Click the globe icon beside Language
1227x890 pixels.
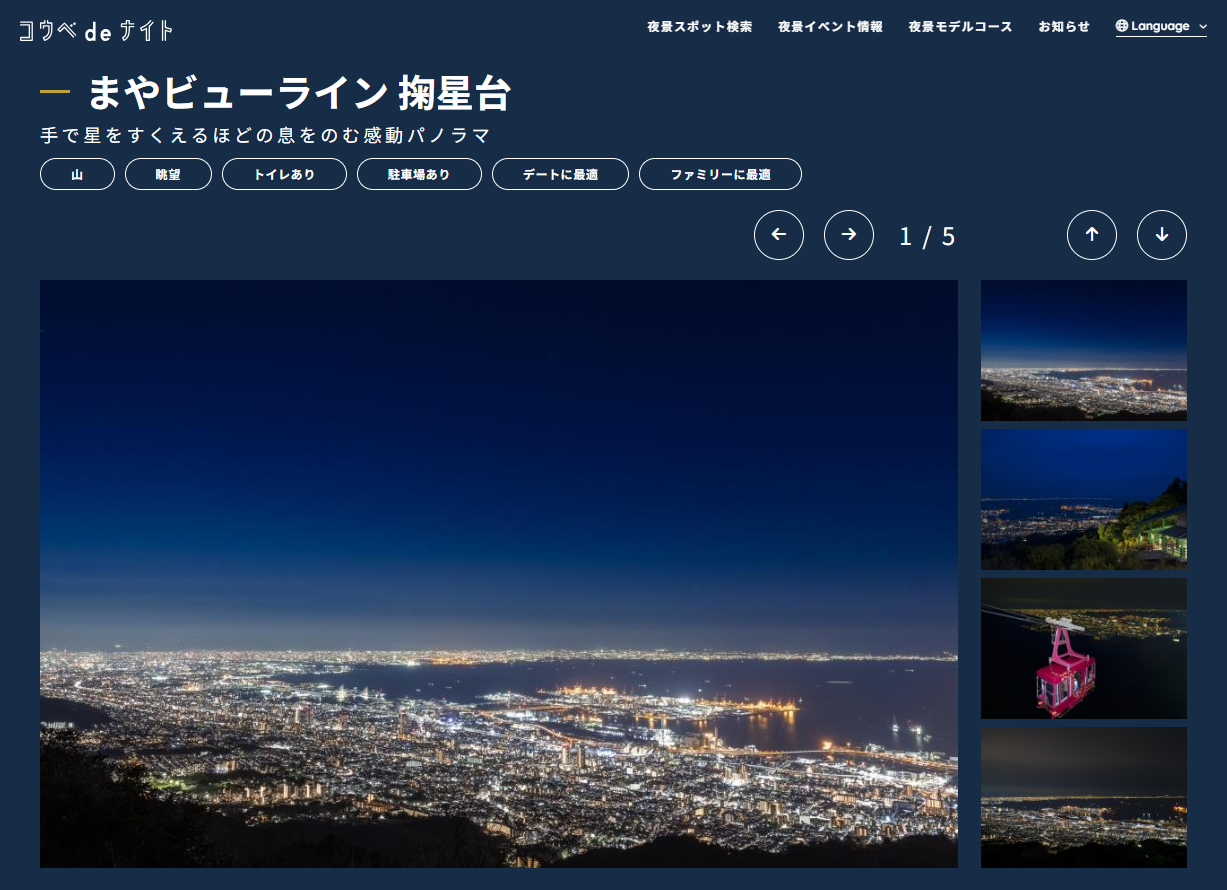[x=1122, y=26]
